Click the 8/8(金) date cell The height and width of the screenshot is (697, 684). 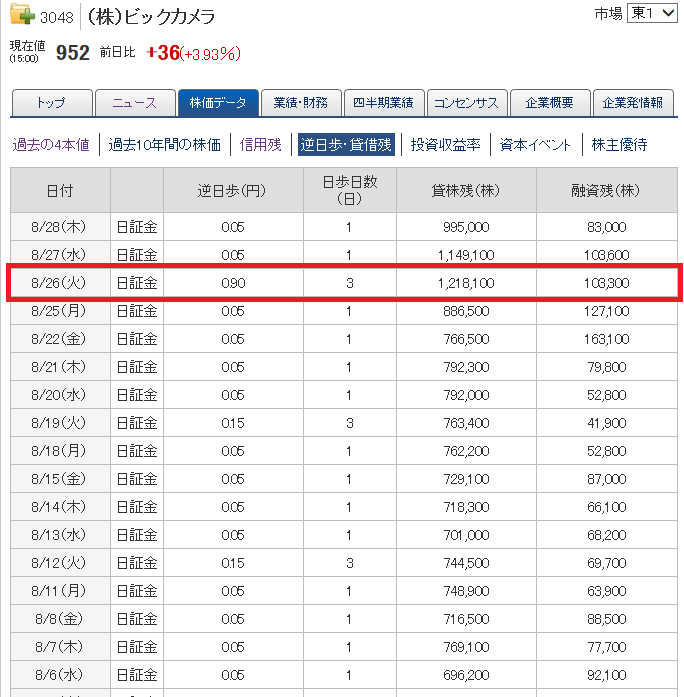point(59,619)
